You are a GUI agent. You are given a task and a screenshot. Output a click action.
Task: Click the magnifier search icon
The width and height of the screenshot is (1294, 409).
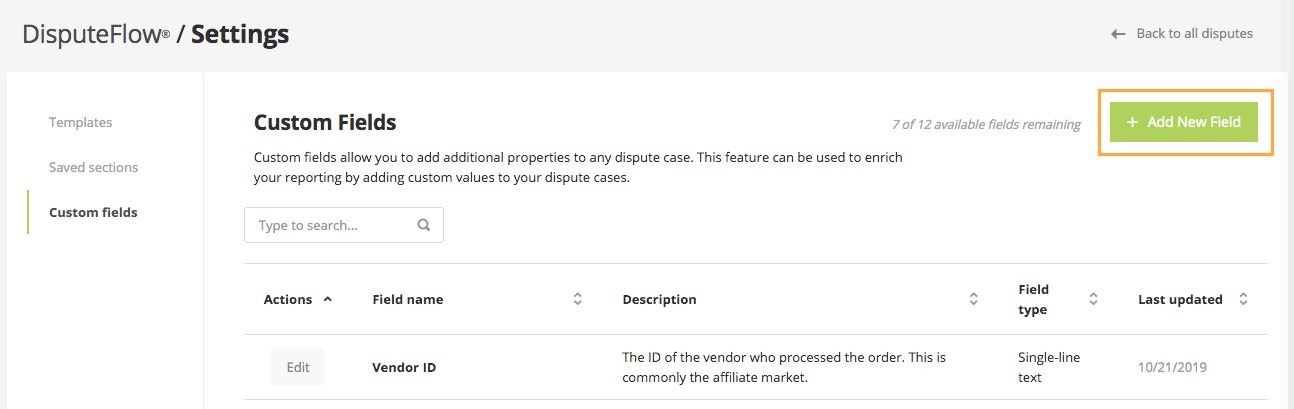tap(424, 225)
